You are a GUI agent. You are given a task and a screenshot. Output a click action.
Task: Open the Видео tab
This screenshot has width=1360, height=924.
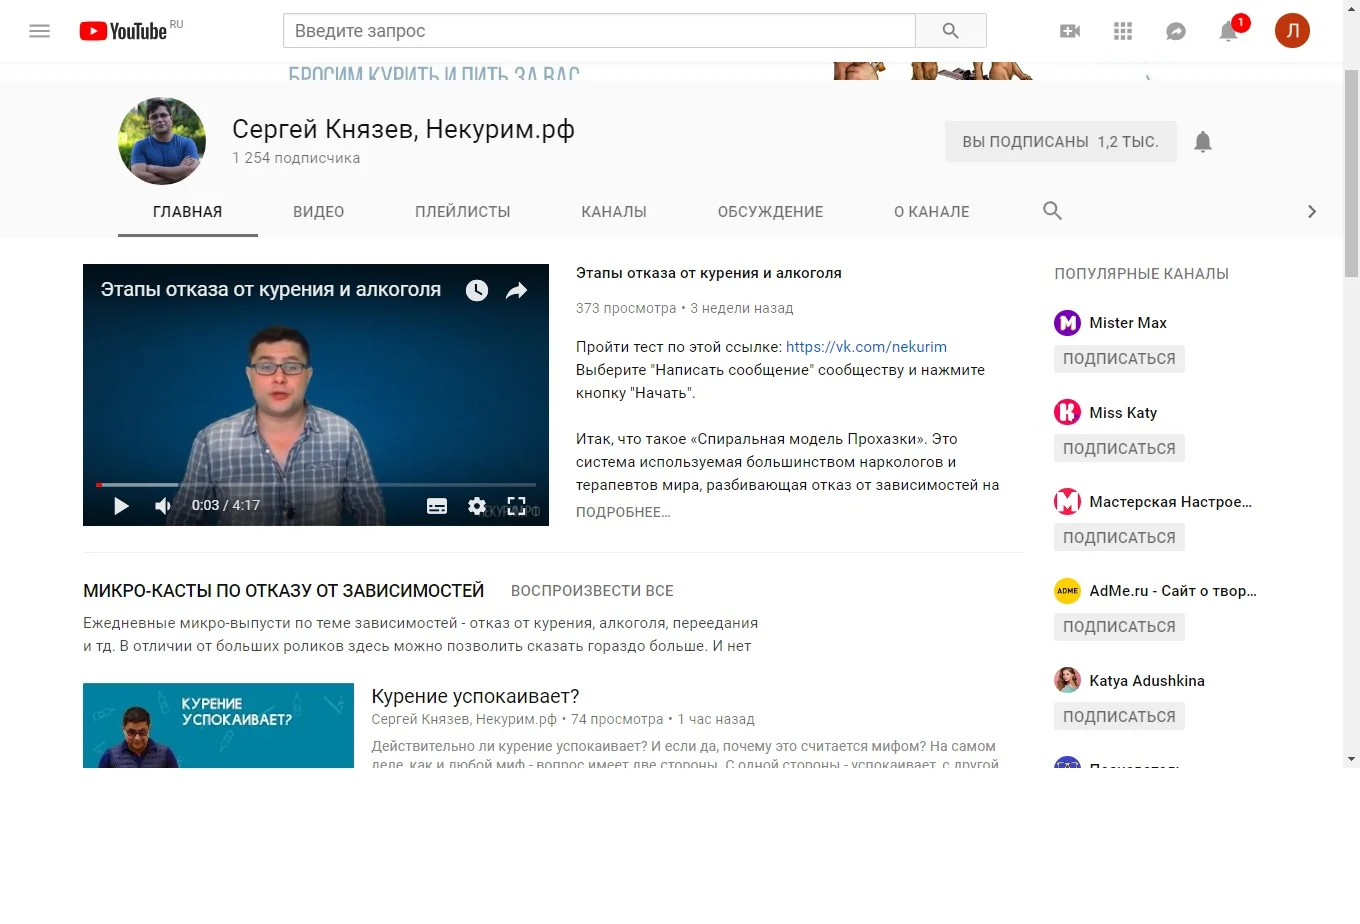319,212
